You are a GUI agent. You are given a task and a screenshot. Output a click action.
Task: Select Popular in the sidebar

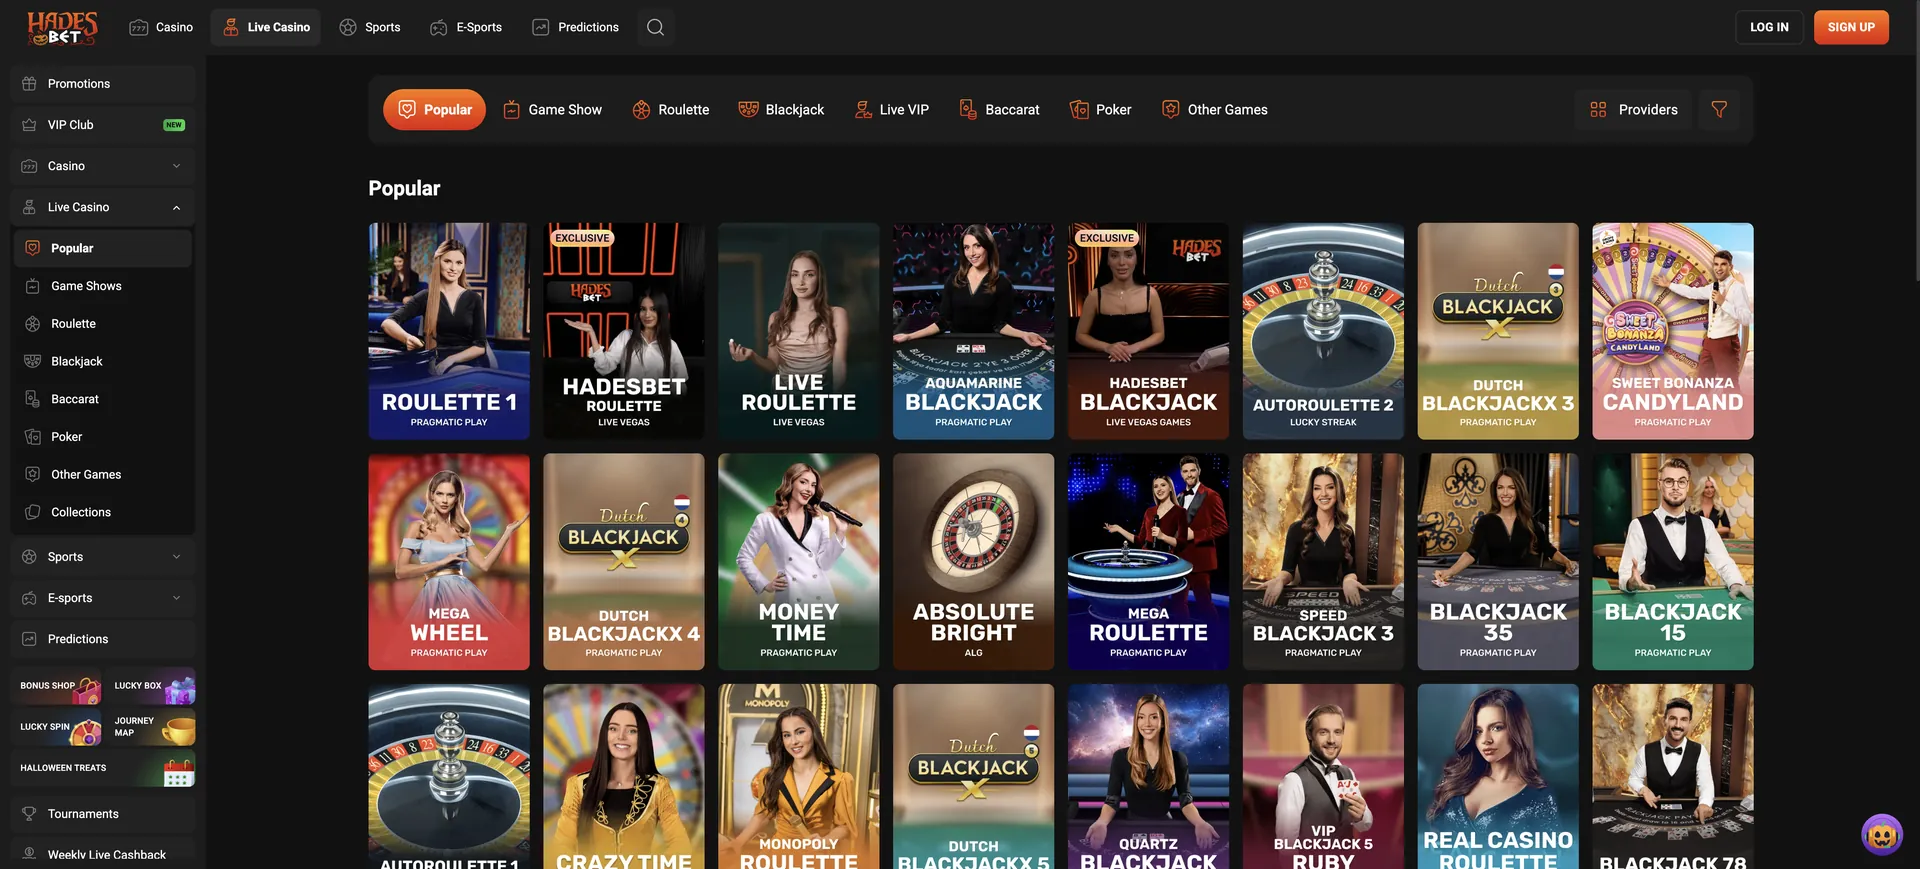coord(103,248)
